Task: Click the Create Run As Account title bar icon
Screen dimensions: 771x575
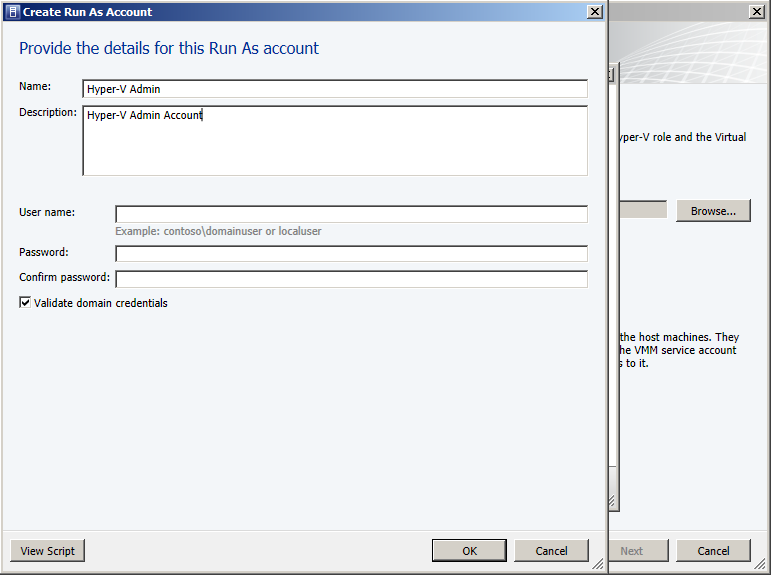Action: pos(11,12)
